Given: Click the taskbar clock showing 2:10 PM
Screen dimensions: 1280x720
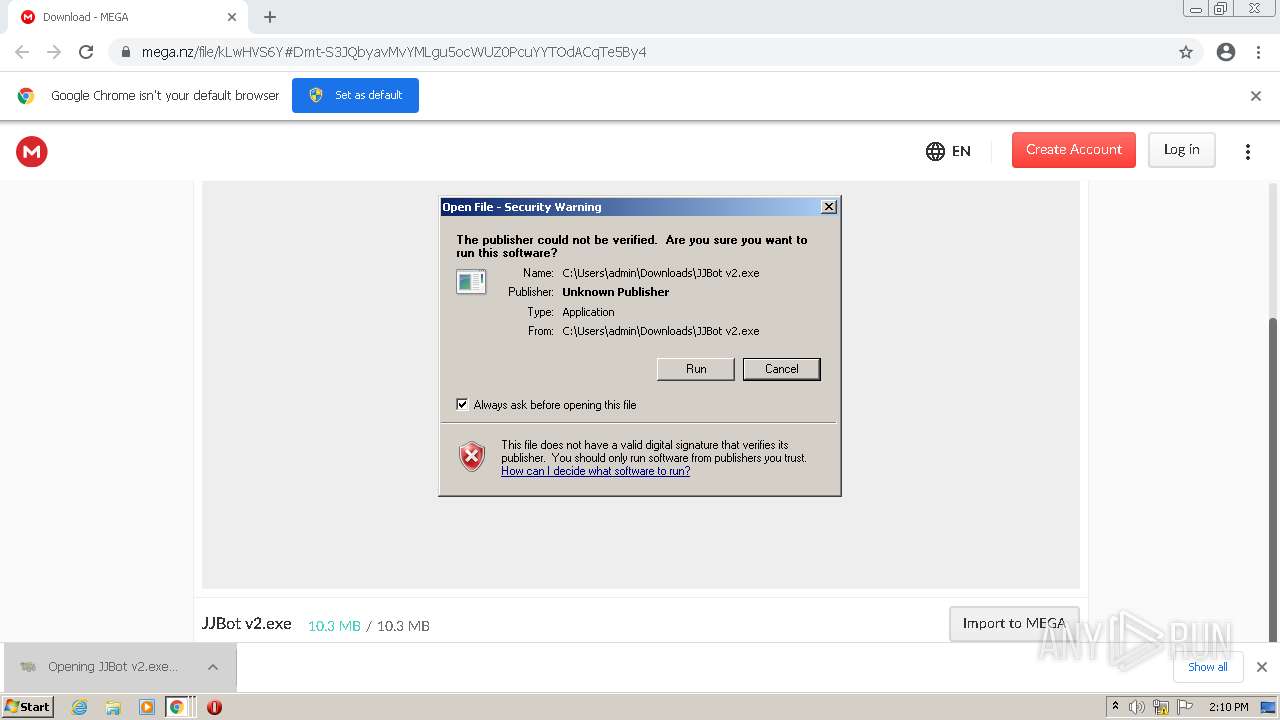Looking at the screenshot, I should click(1228, 707).
